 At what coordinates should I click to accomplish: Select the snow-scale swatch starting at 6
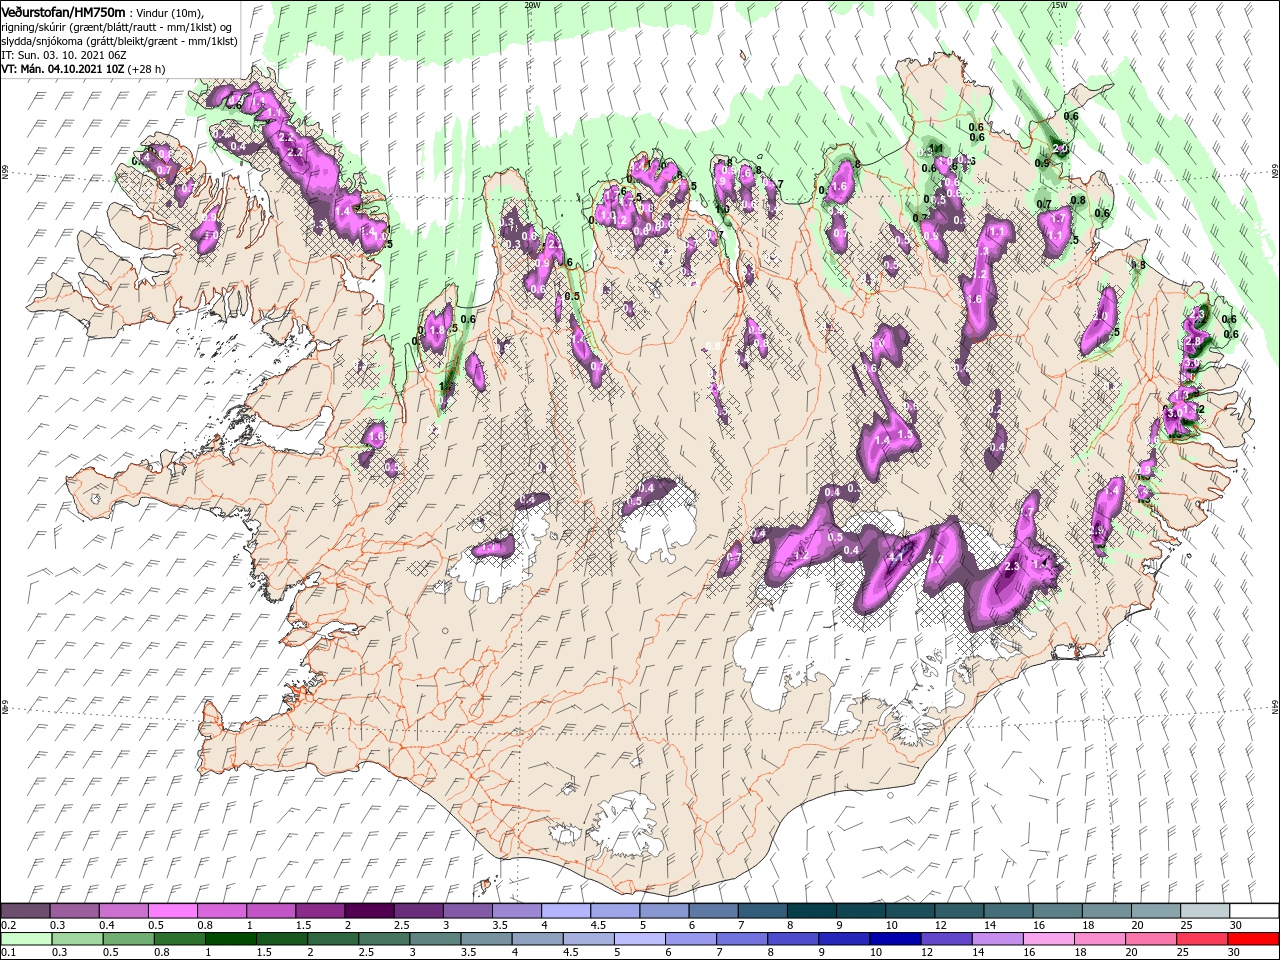point(713,911)
